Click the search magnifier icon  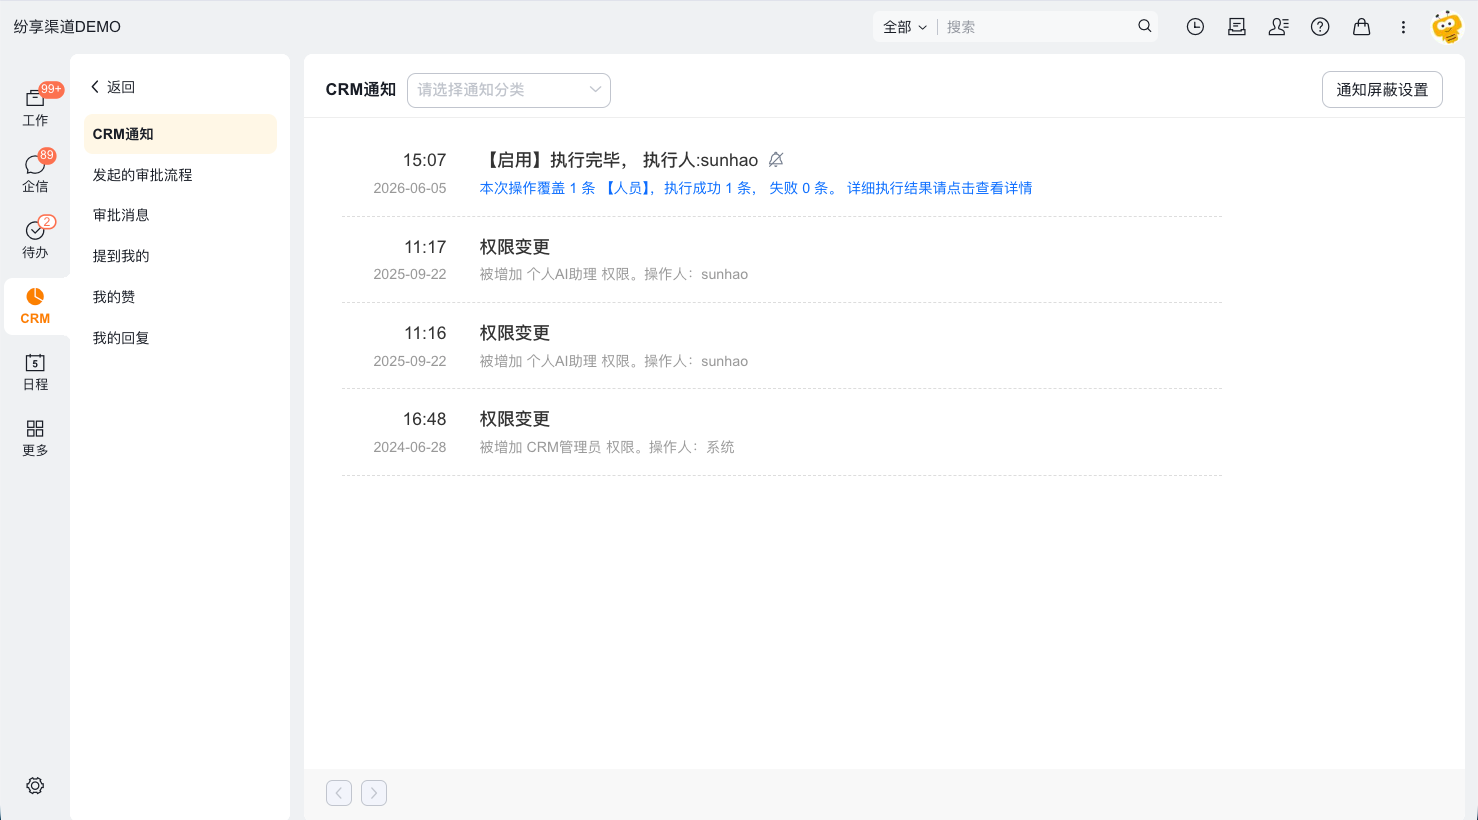(x=1145, y=27)
